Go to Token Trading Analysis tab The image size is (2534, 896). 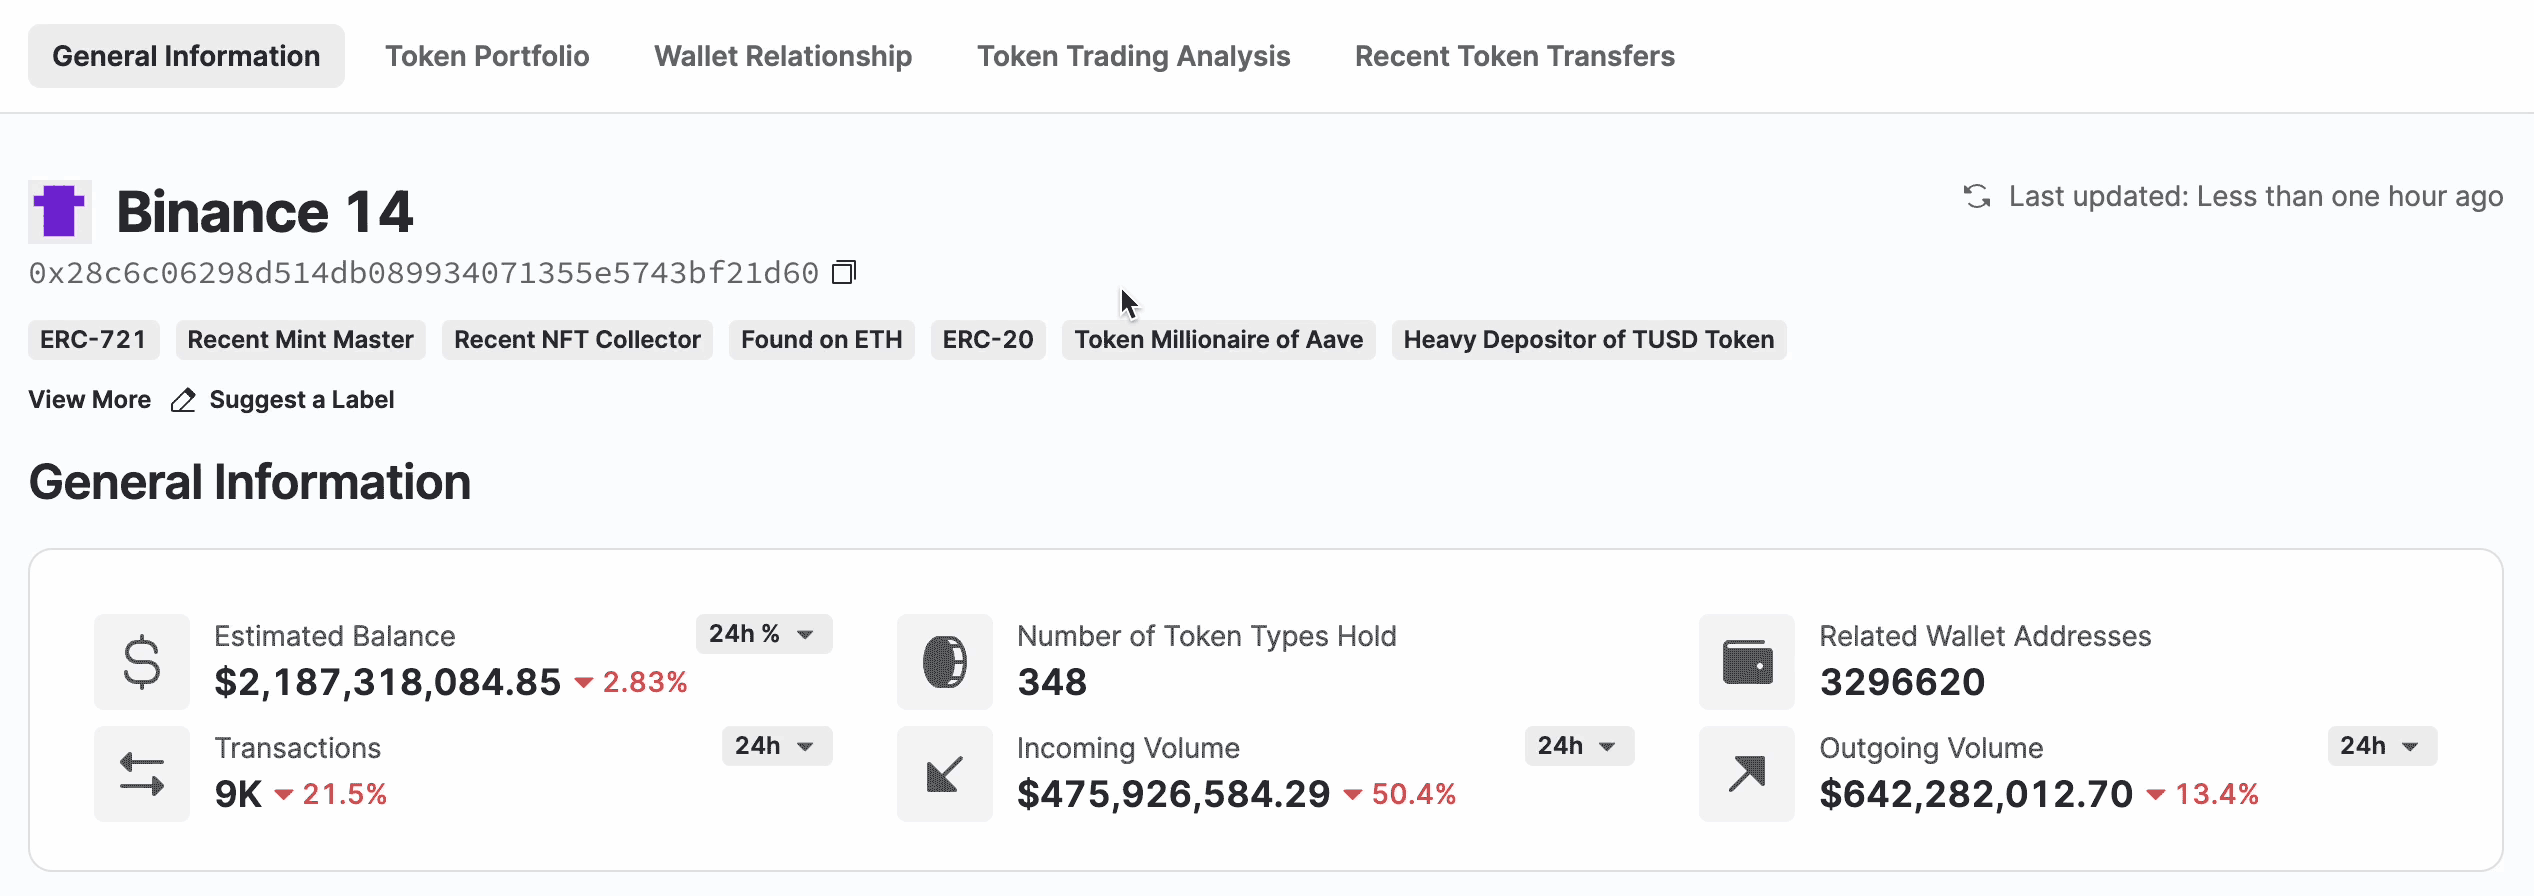coord(1133,56)
